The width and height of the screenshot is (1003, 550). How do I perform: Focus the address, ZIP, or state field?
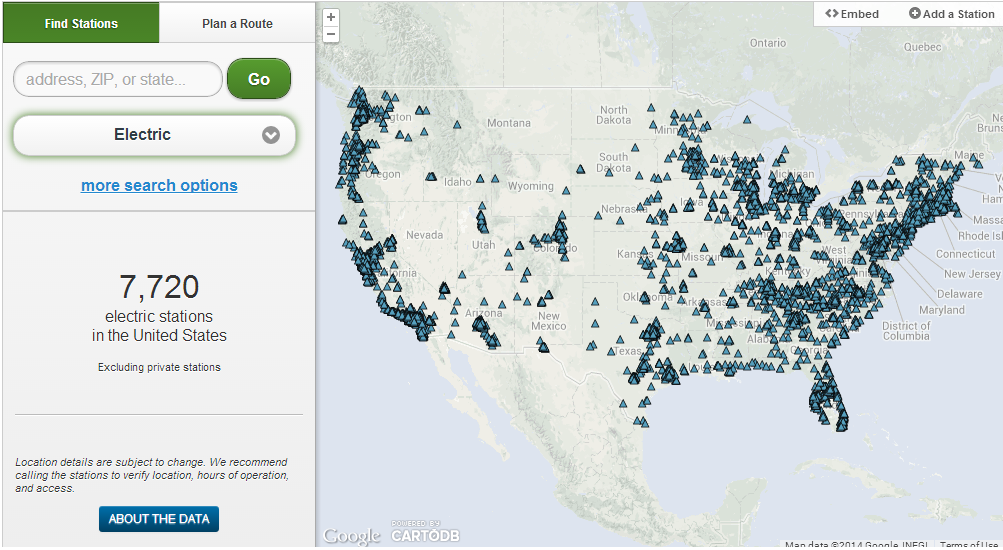point(118,79)
